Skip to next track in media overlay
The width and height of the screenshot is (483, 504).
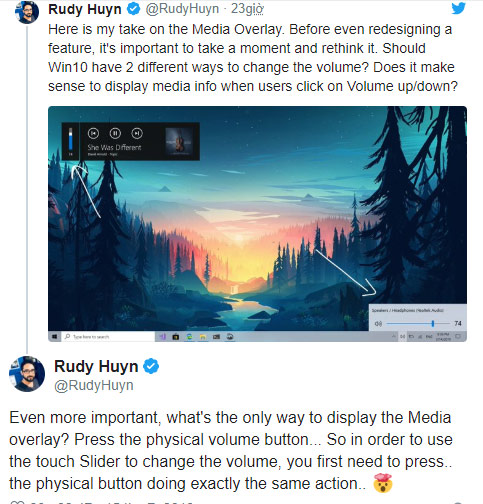(x=137, y=133)
